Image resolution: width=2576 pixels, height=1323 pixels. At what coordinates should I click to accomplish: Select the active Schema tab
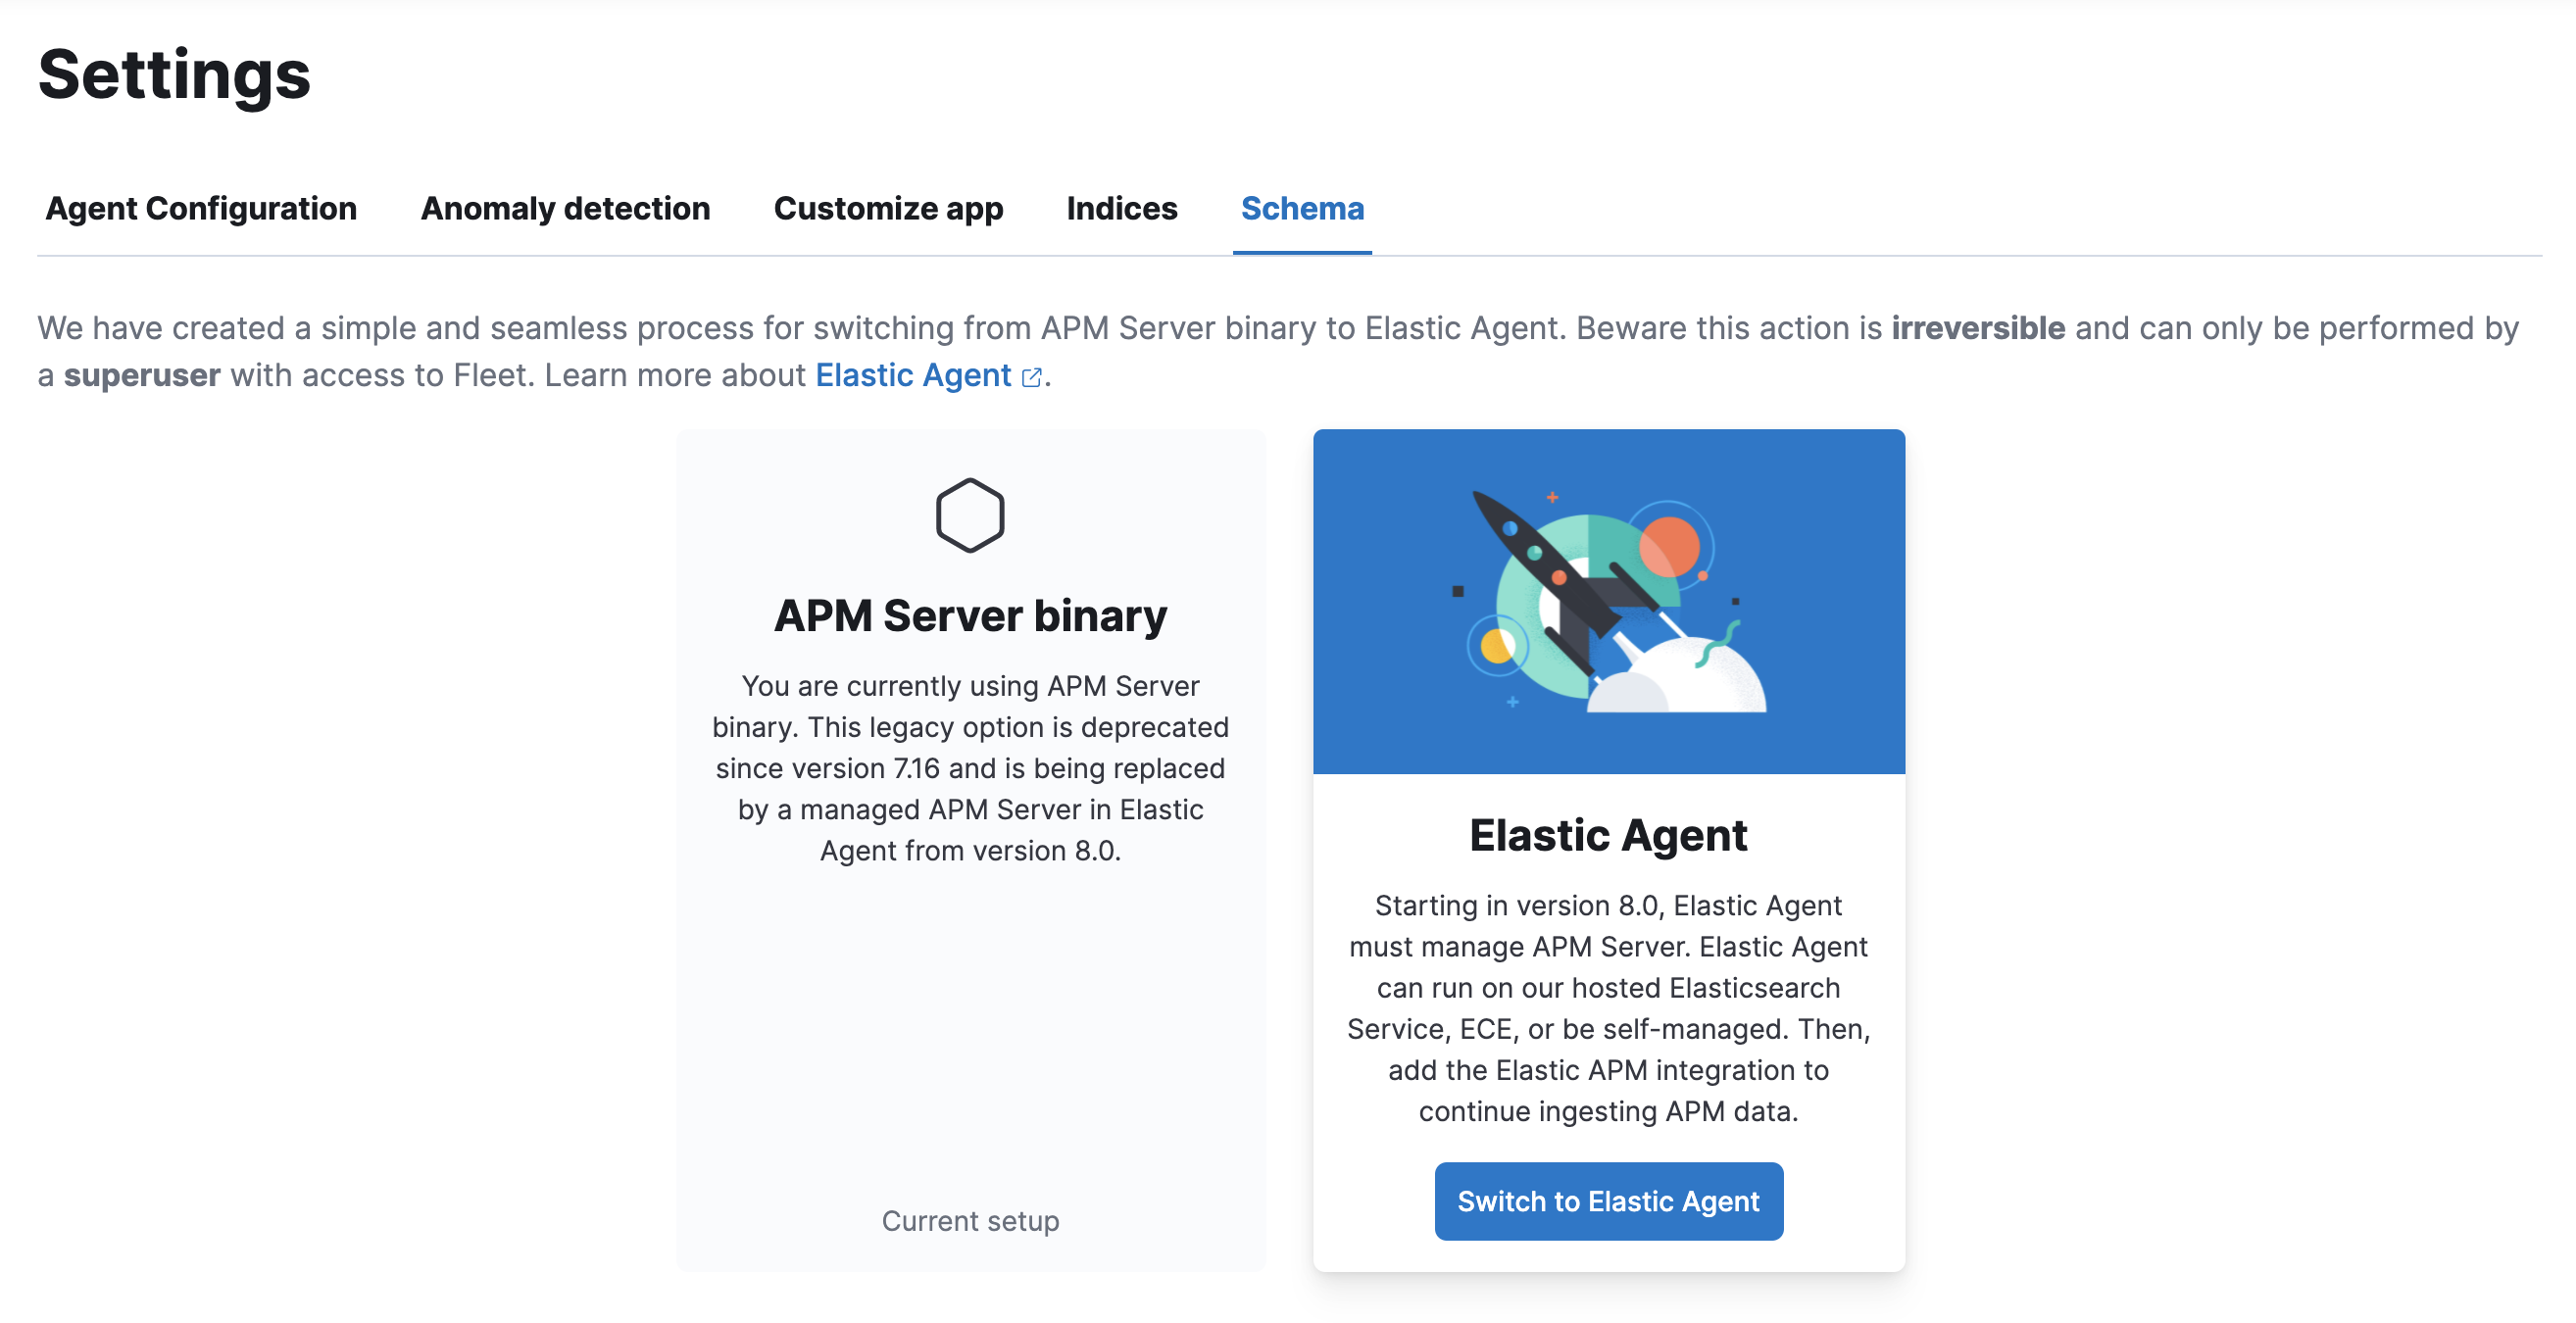(1302, 209)
